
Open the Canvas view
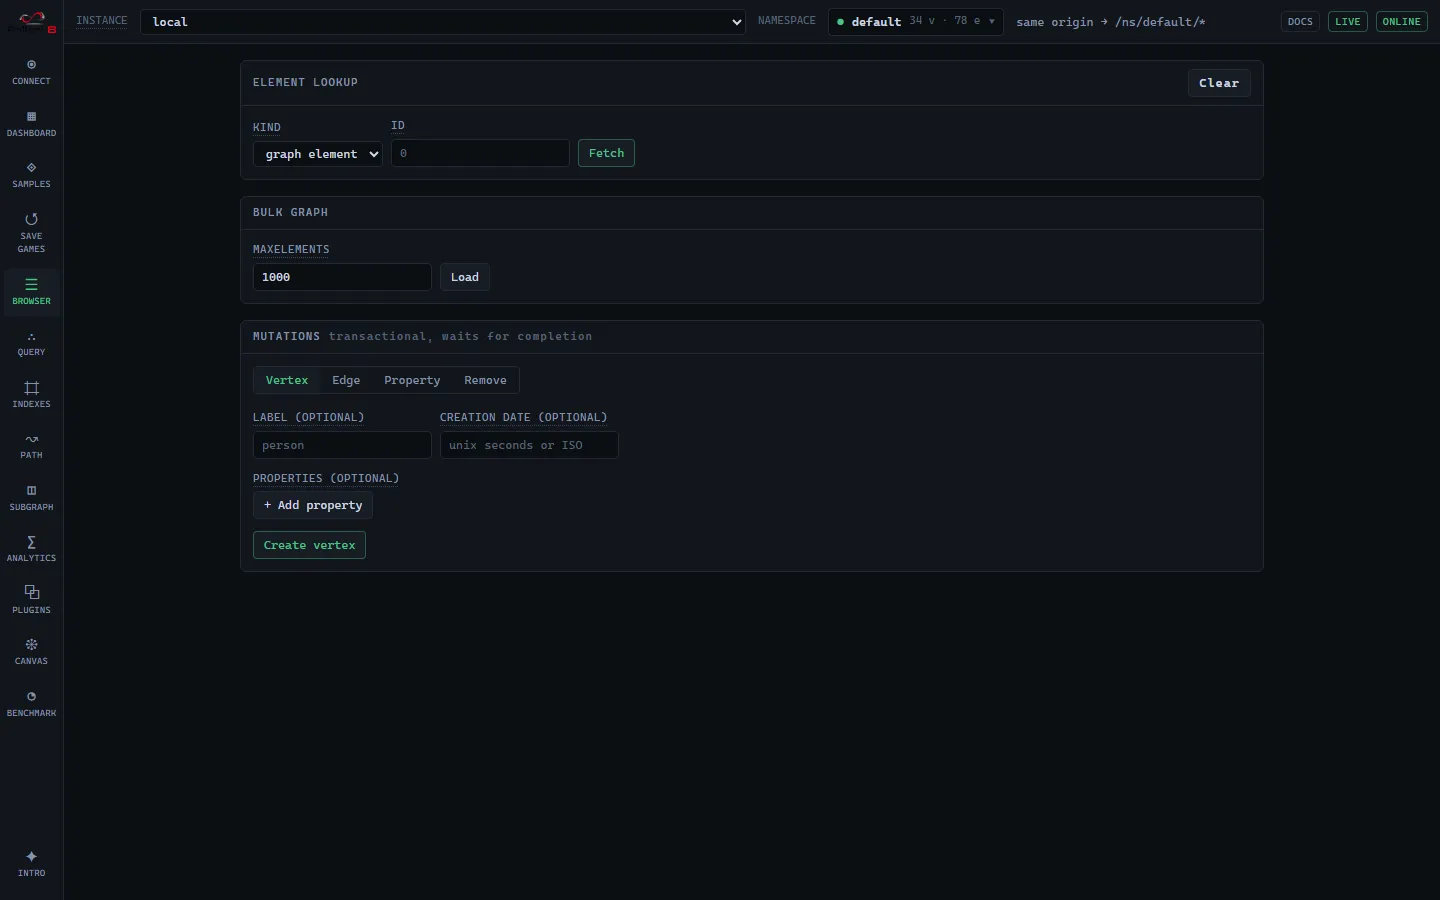point(31,652)
